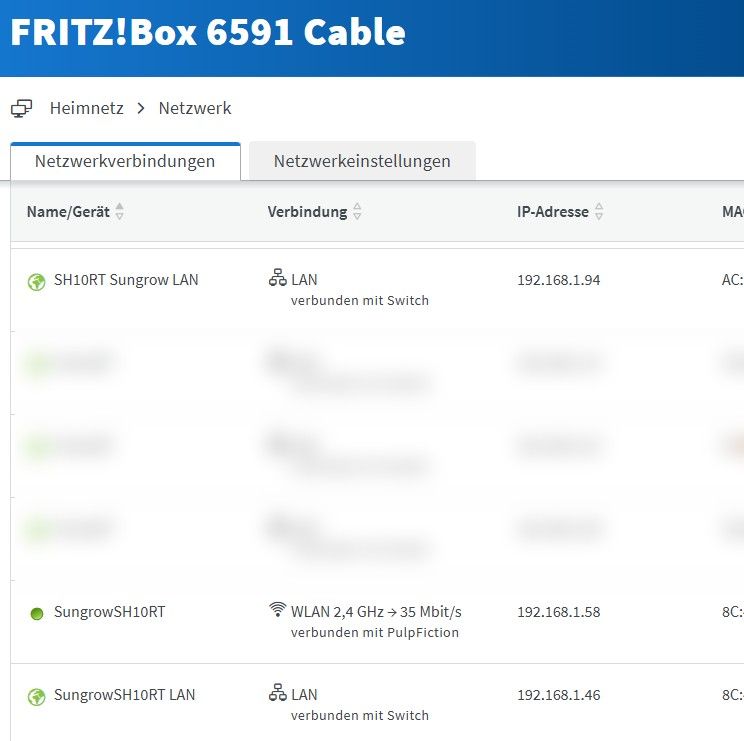This screenshot has height=741, width=744.
Task: Sort table by Name/Gerät arrows
Action: [x=120, y=212]
